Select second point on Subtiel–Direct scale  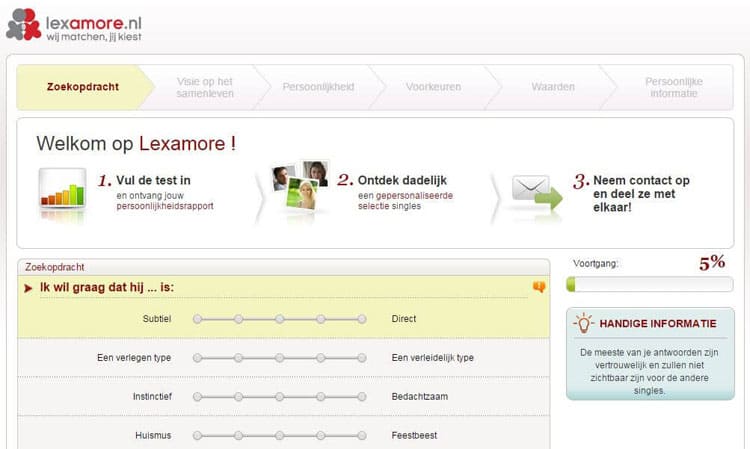click(x=239, y=319)
